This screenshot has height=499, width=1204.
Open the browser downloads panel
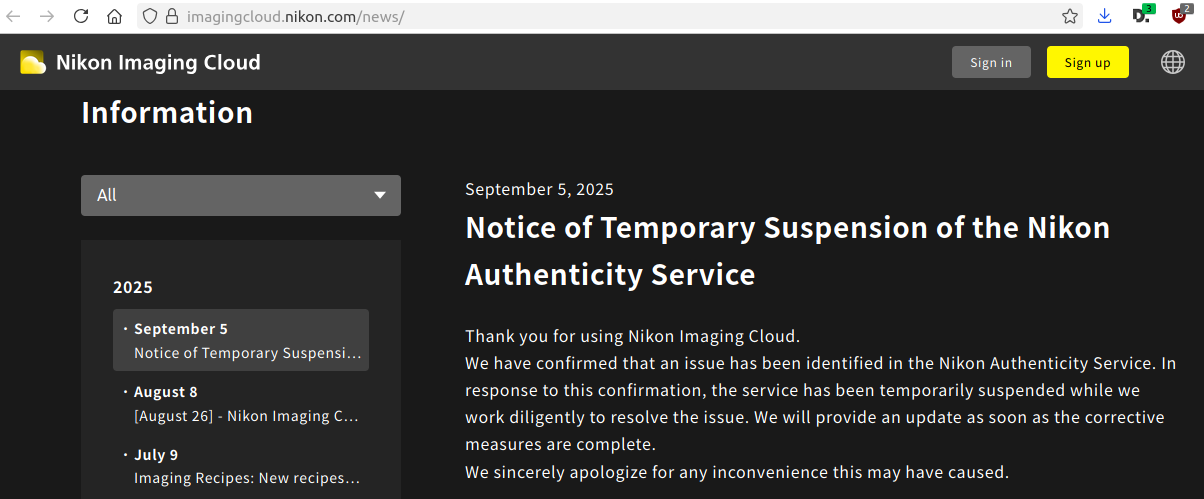coord(1105,16)
